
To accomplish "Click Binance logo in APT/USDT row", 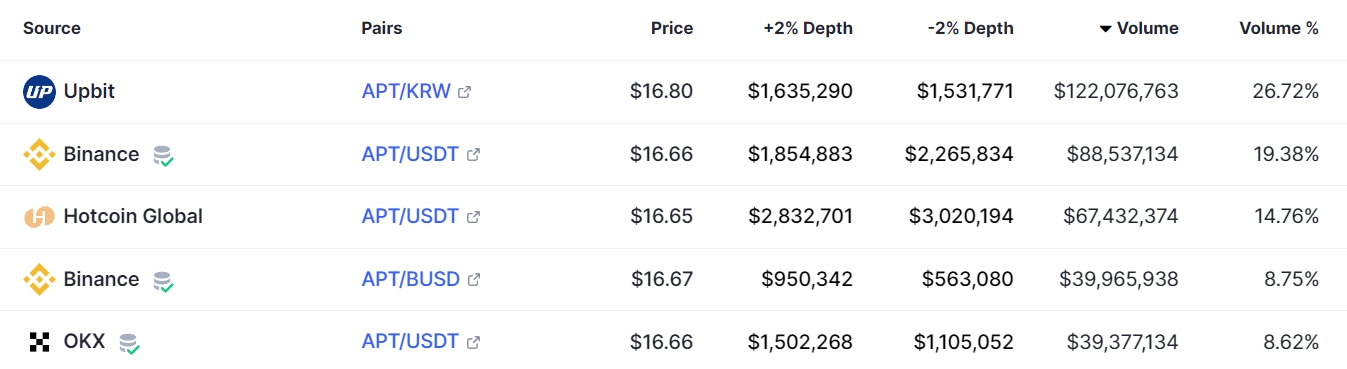I will click(x=39, y=154).
